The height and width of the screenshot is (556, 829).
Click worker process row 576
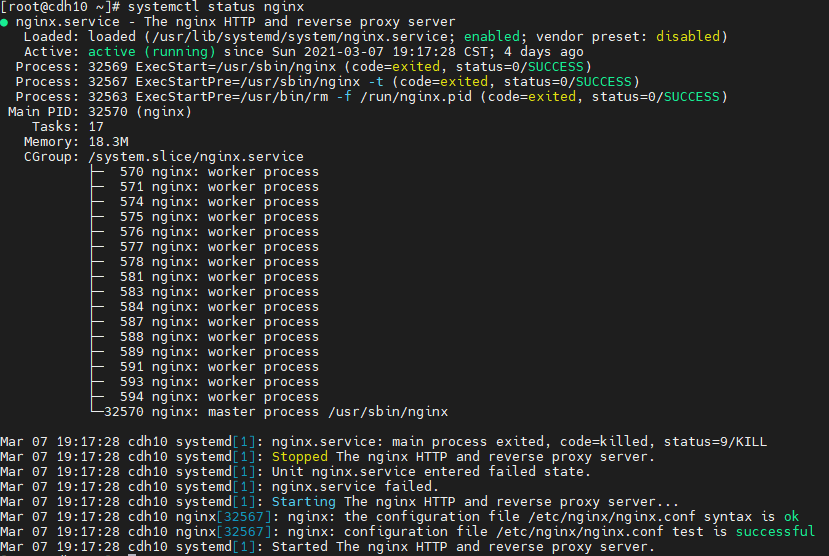tap(205, 231)
